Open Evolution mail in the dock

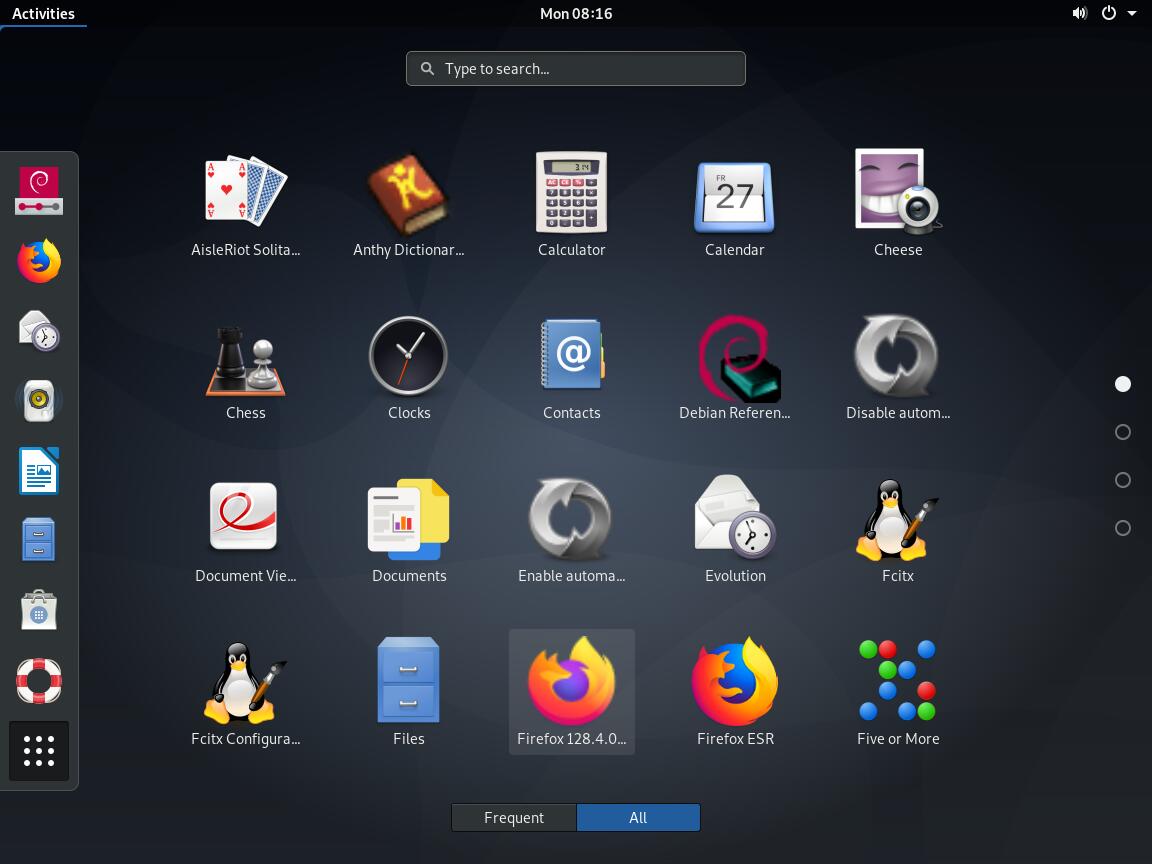point(39,331)
